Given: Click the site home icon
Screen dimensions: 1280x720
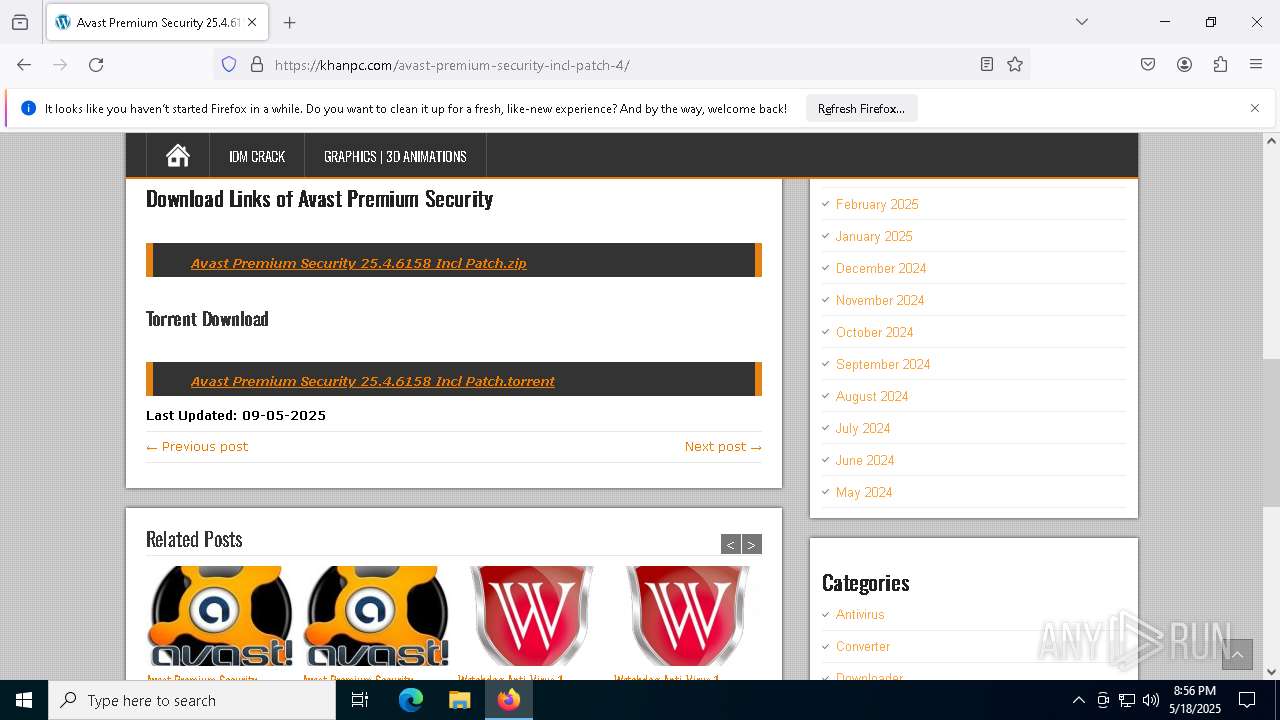Looking at the screenshot, I should (x=178, y=156).
